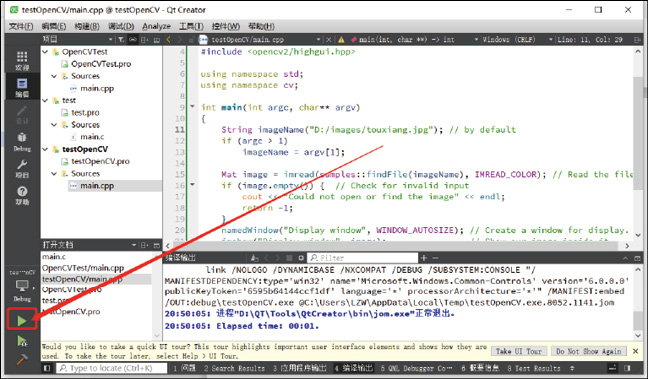
Task: Zoom in compile output with plus icon
Action: pos(424,258)
